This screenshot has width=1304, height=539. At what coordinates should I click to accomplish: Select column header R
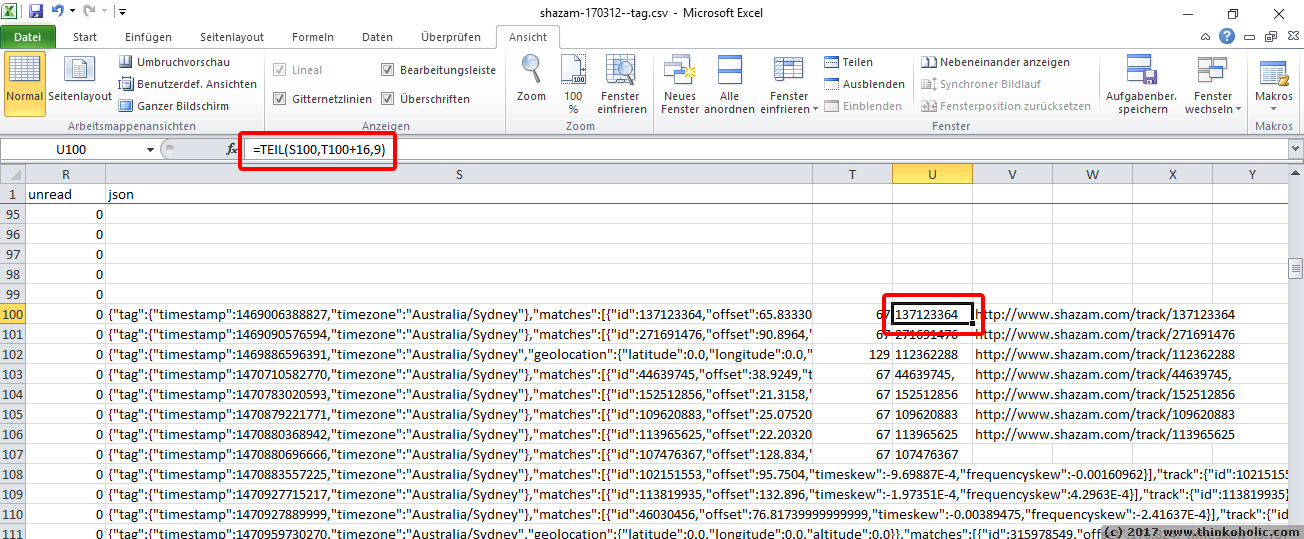click(x=66, y=174)
